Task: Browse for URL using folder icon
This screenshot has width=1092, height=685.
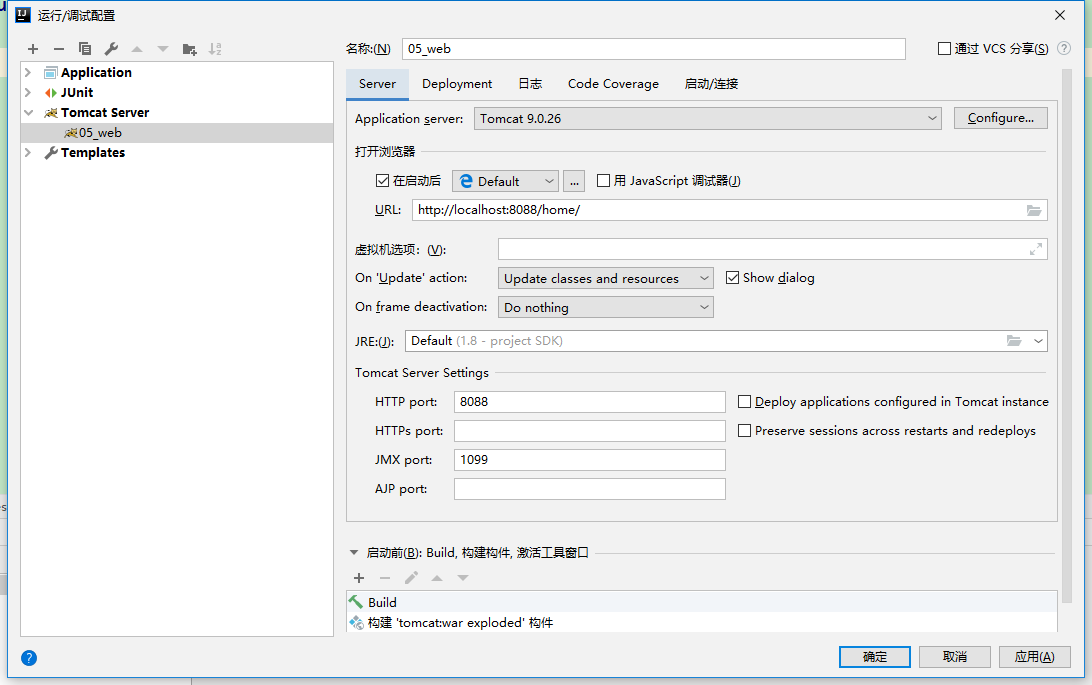Action: pos(1034,210)
